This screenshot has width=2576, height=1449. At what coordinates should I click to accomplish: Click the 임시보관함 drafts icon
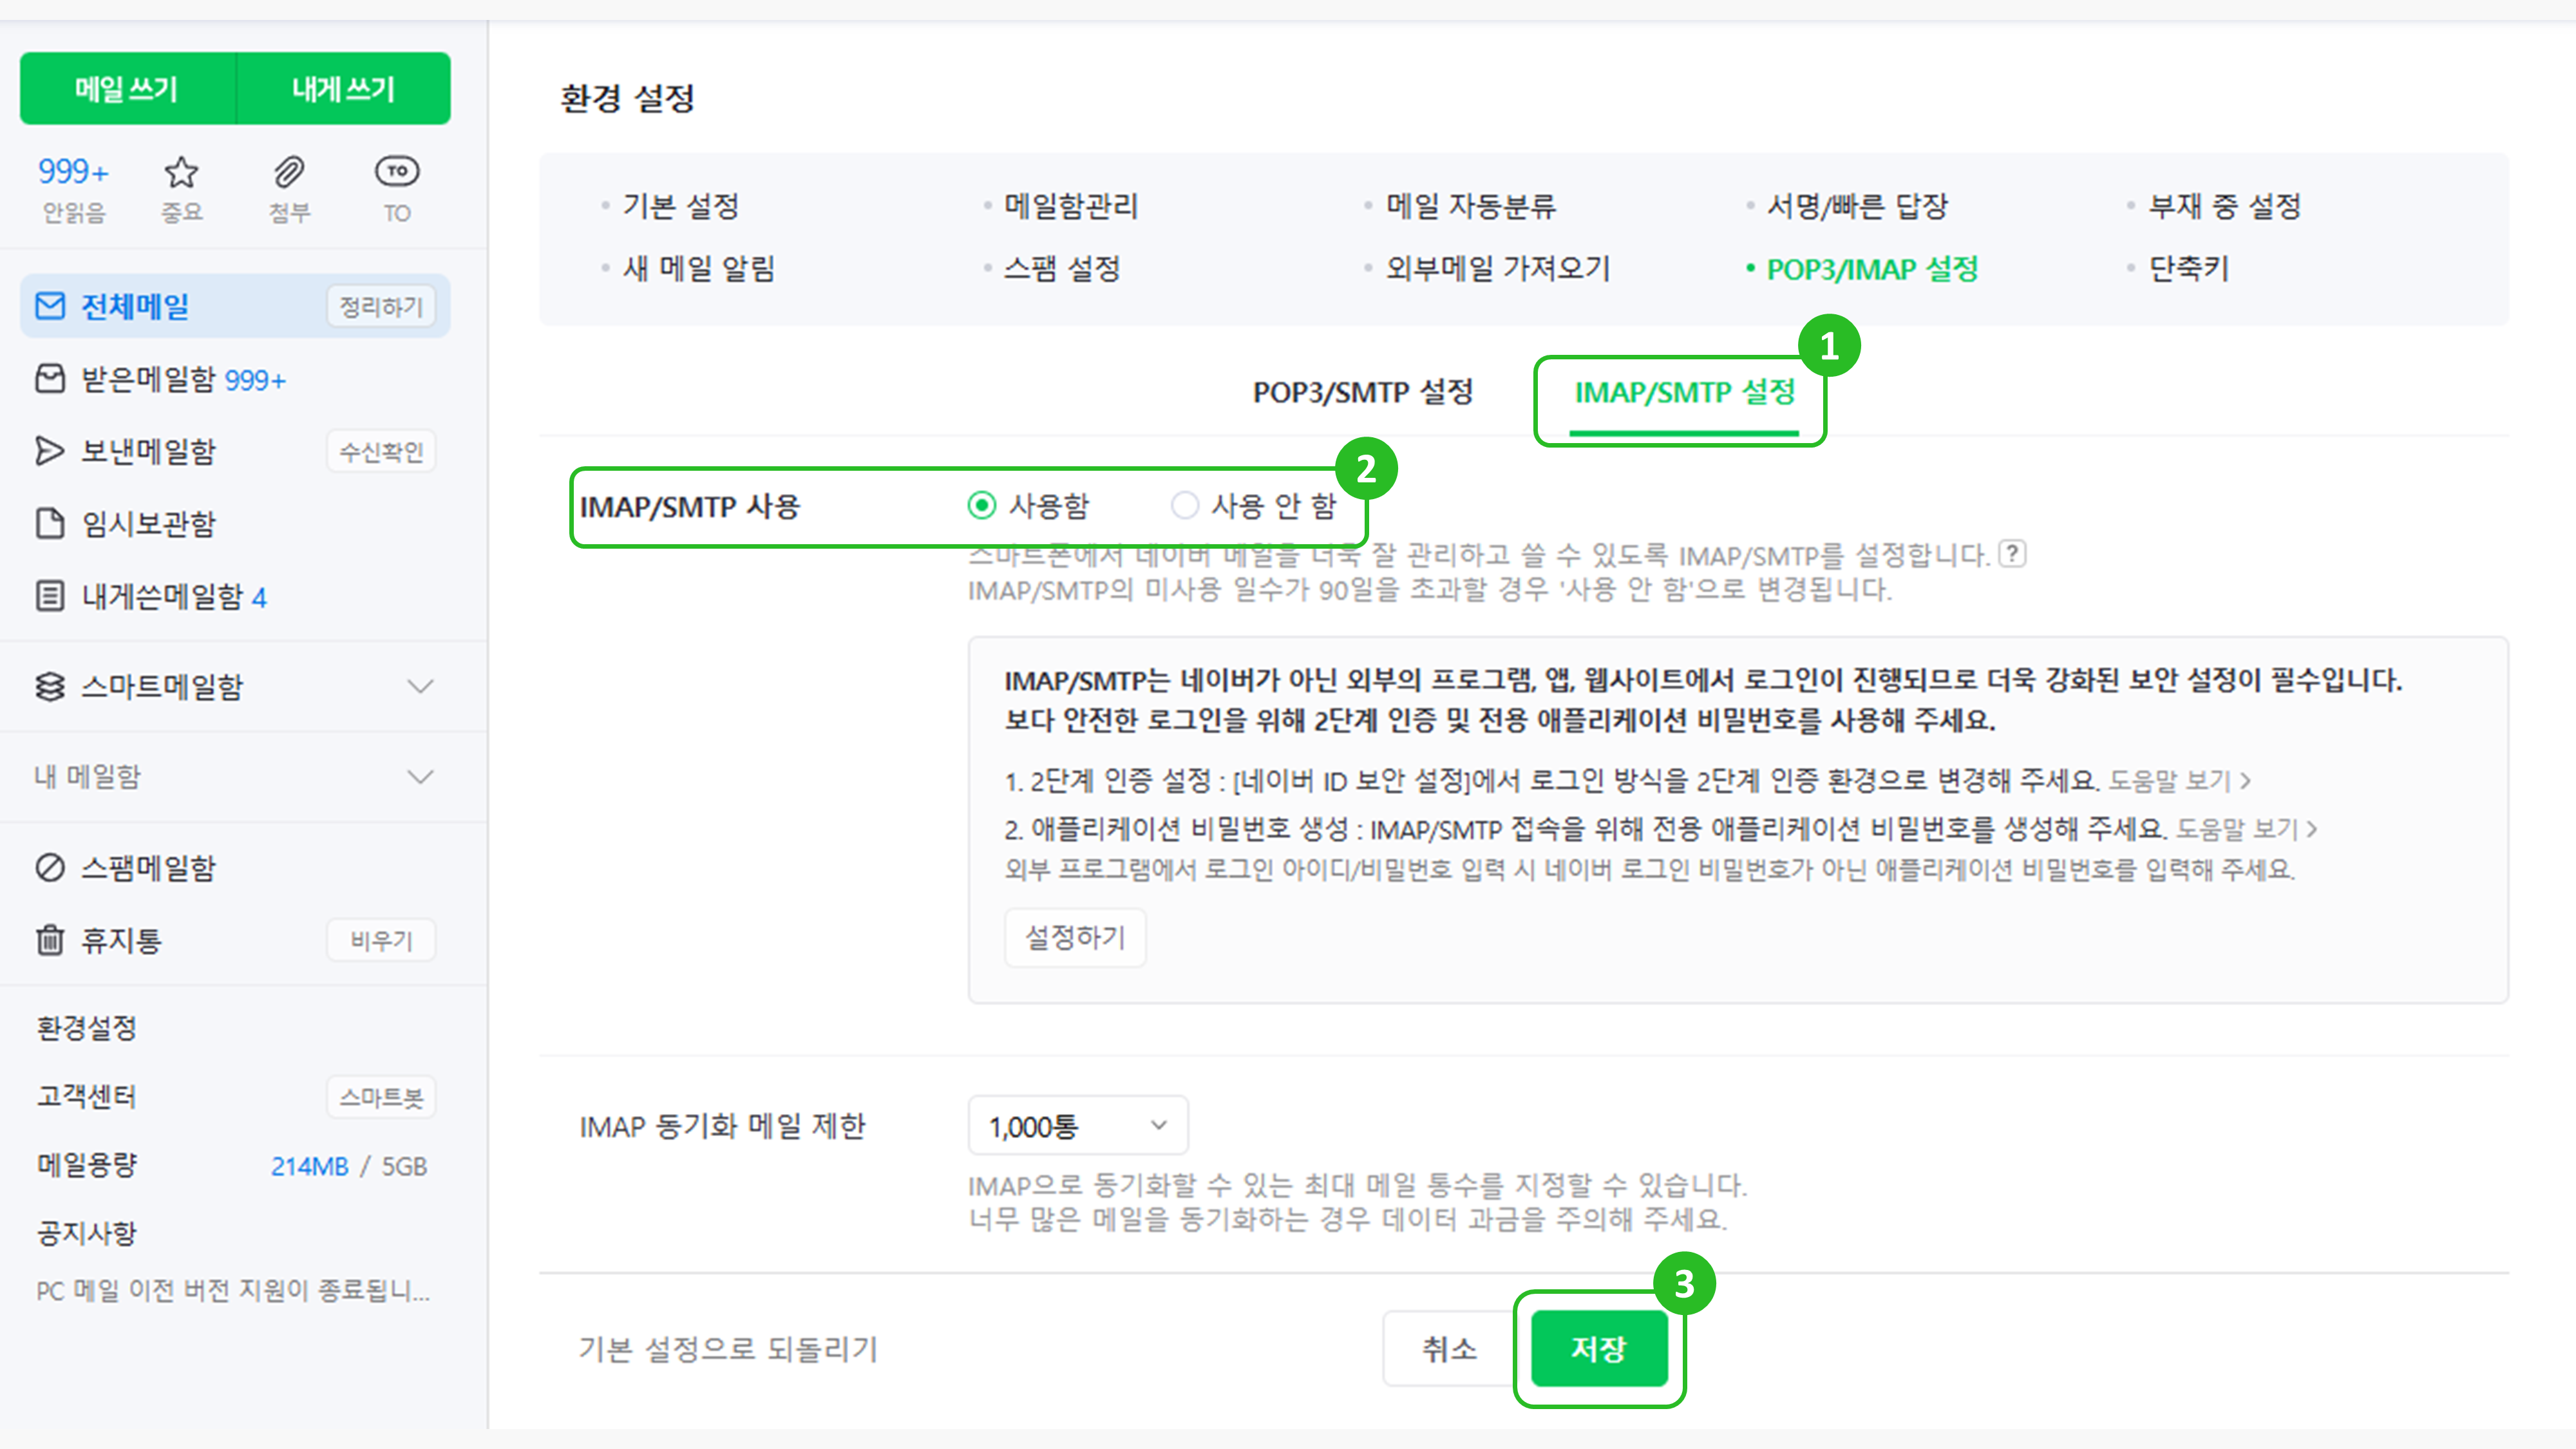[x=50, y=523]
